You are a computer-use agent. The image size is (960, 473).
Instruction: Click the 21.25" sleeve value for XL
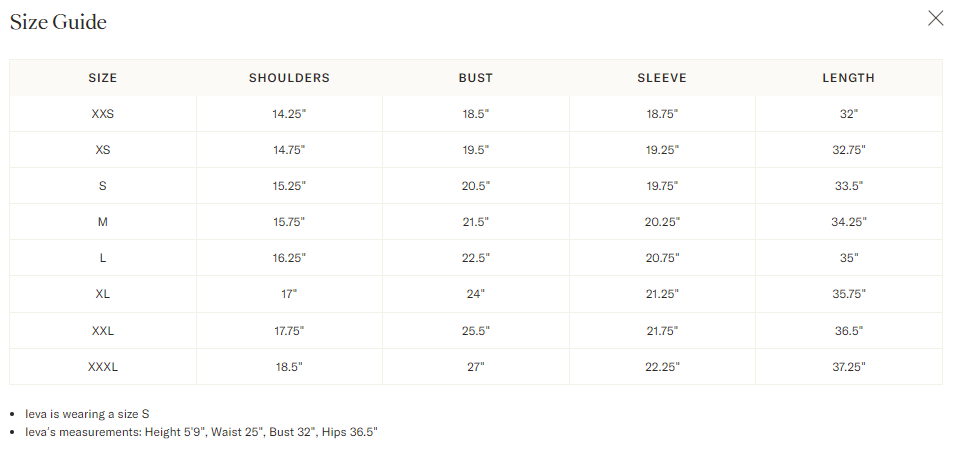click(662, 294)
